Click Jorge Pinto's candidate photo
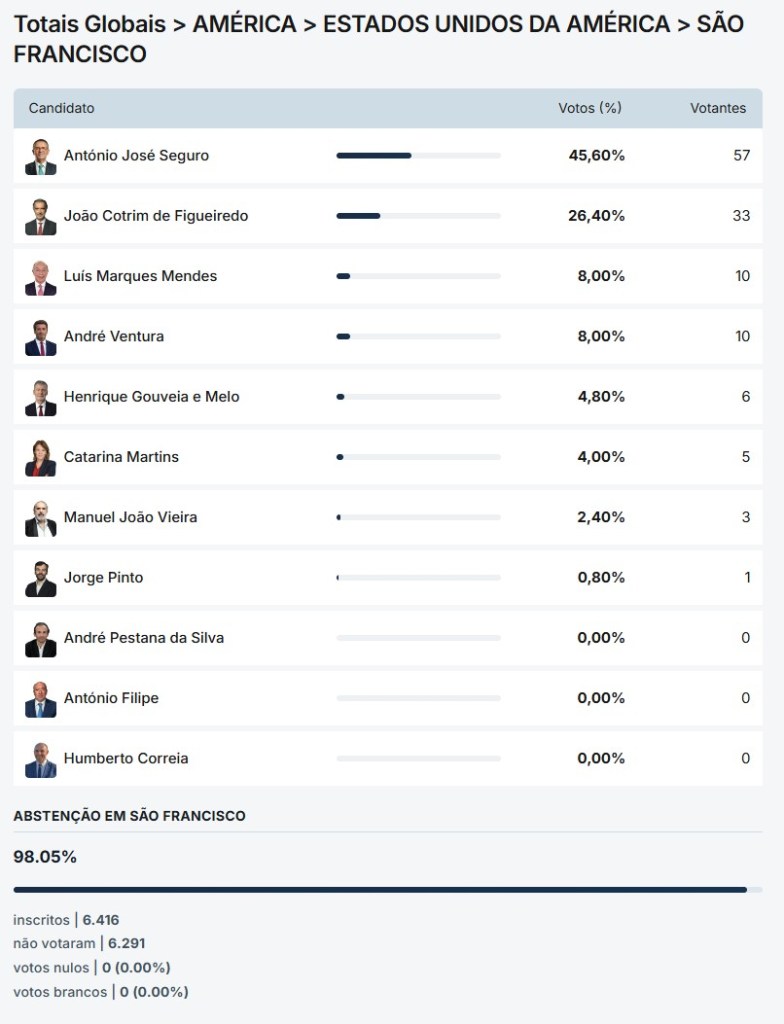 coord(41,578)
